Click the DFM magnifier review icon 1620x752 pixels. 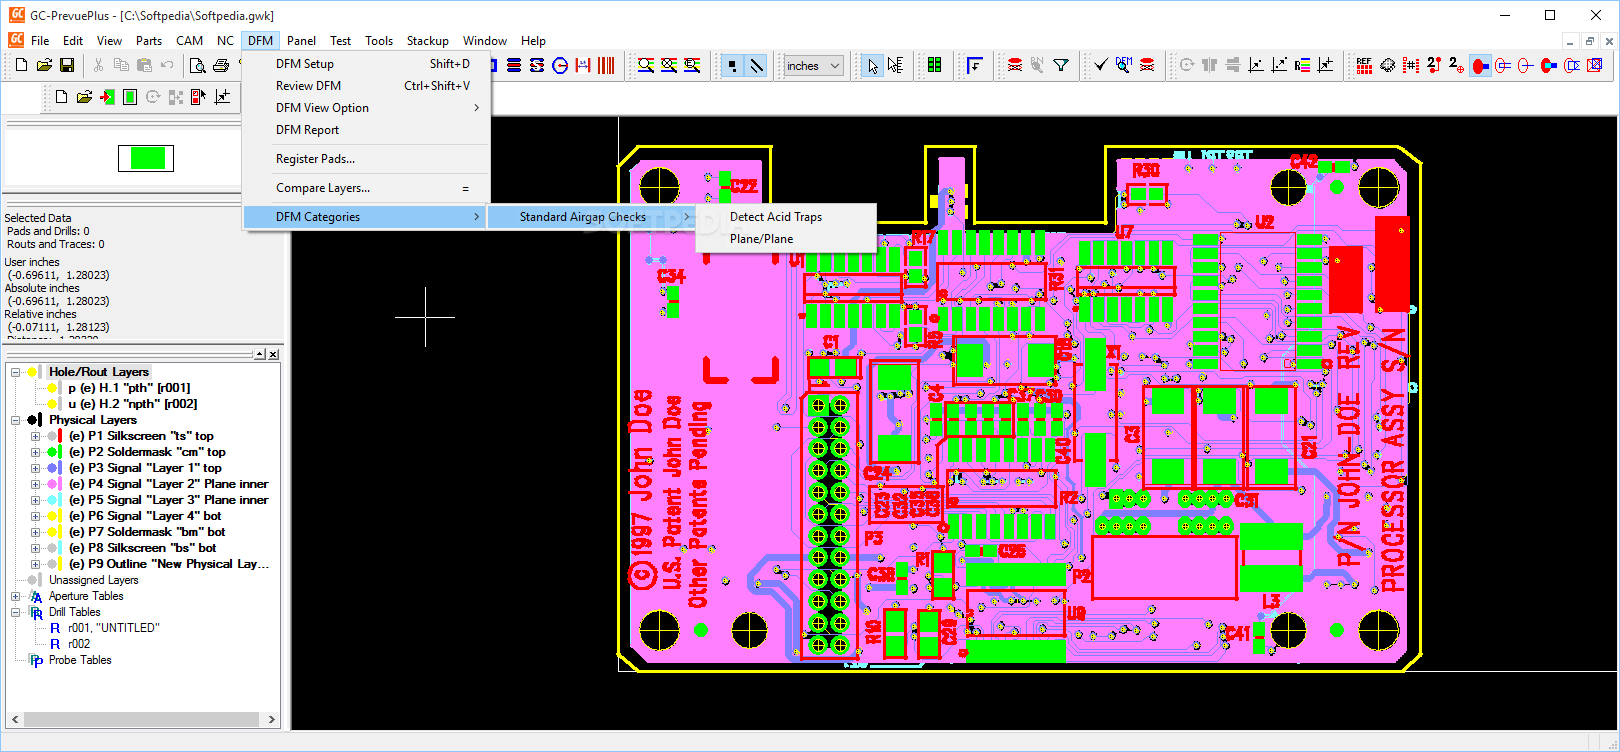[1124, 65]
